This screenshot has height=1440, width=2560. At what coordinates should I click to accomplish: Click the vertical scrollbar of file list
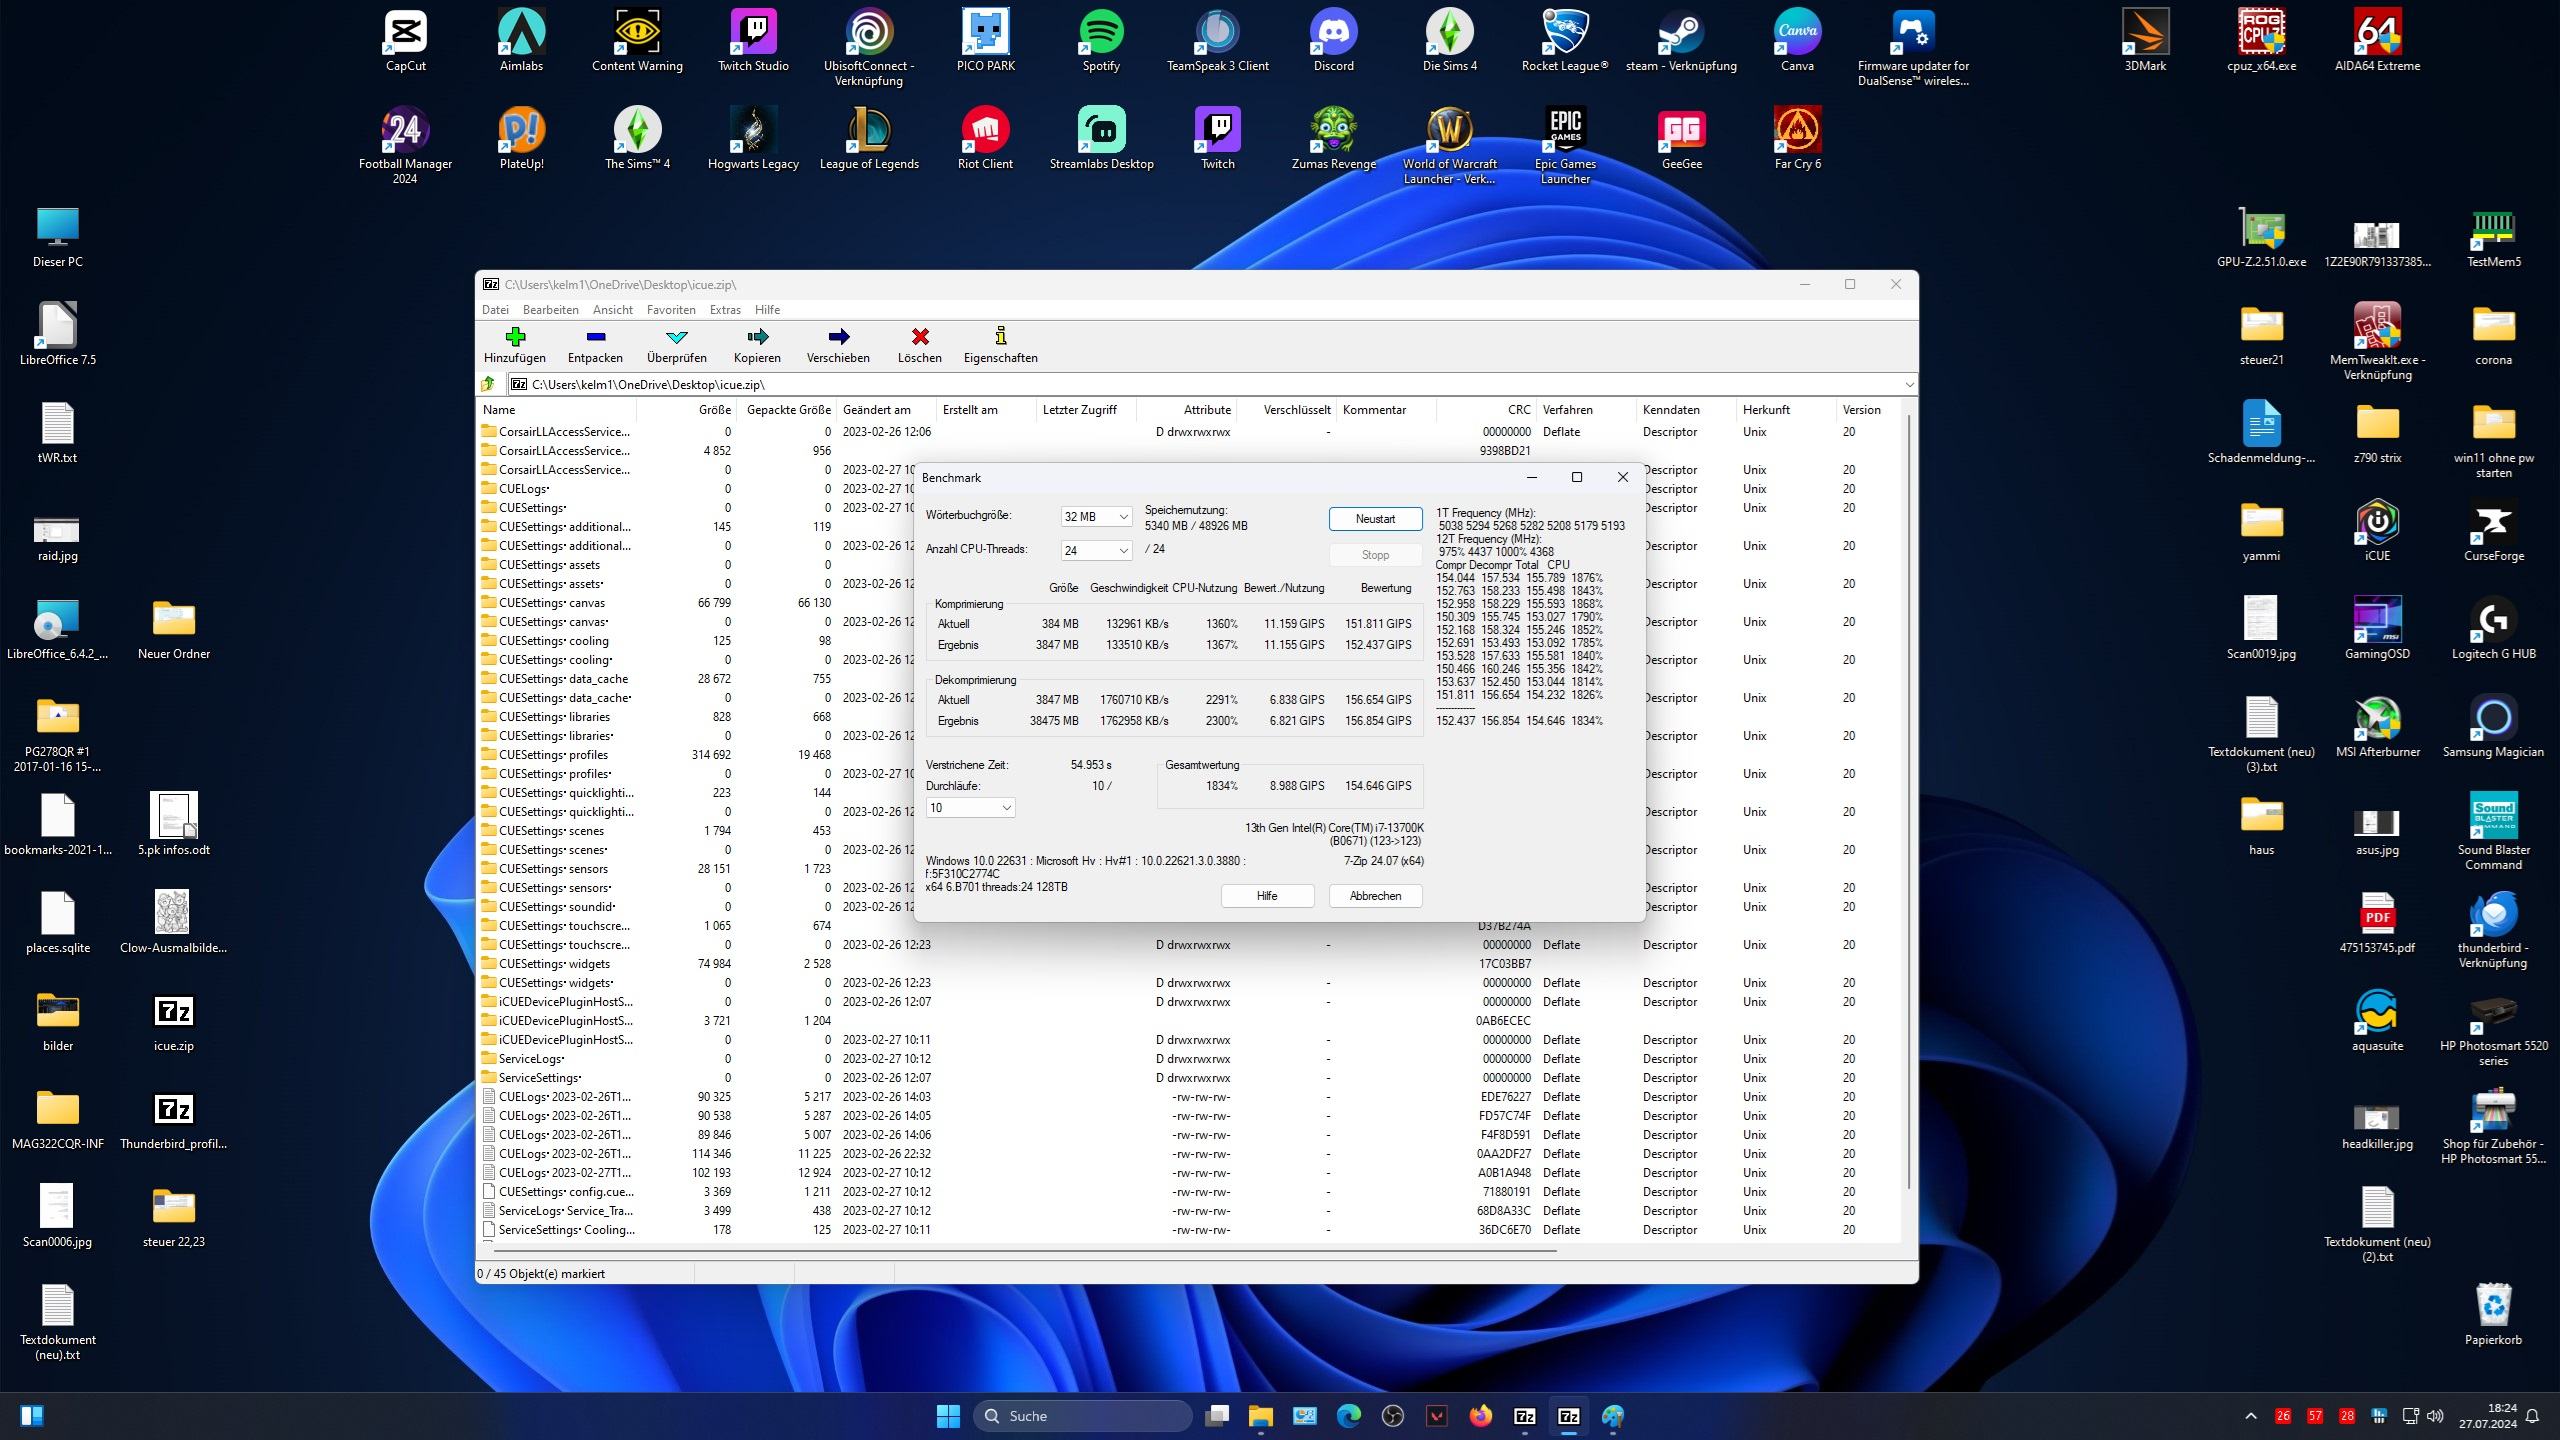1909,800
